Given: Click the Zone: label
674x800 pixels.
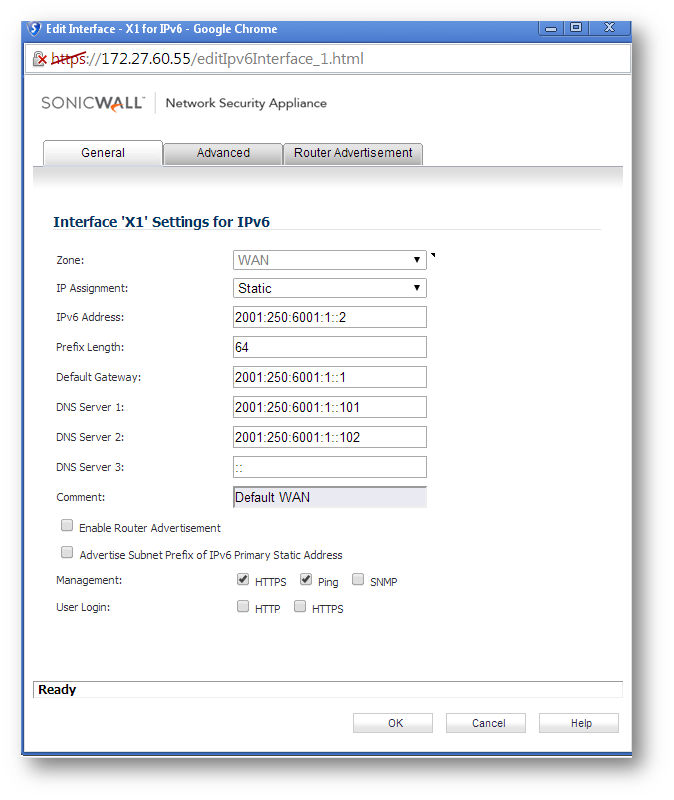Looking at the screenshot, I should point(70,260).
